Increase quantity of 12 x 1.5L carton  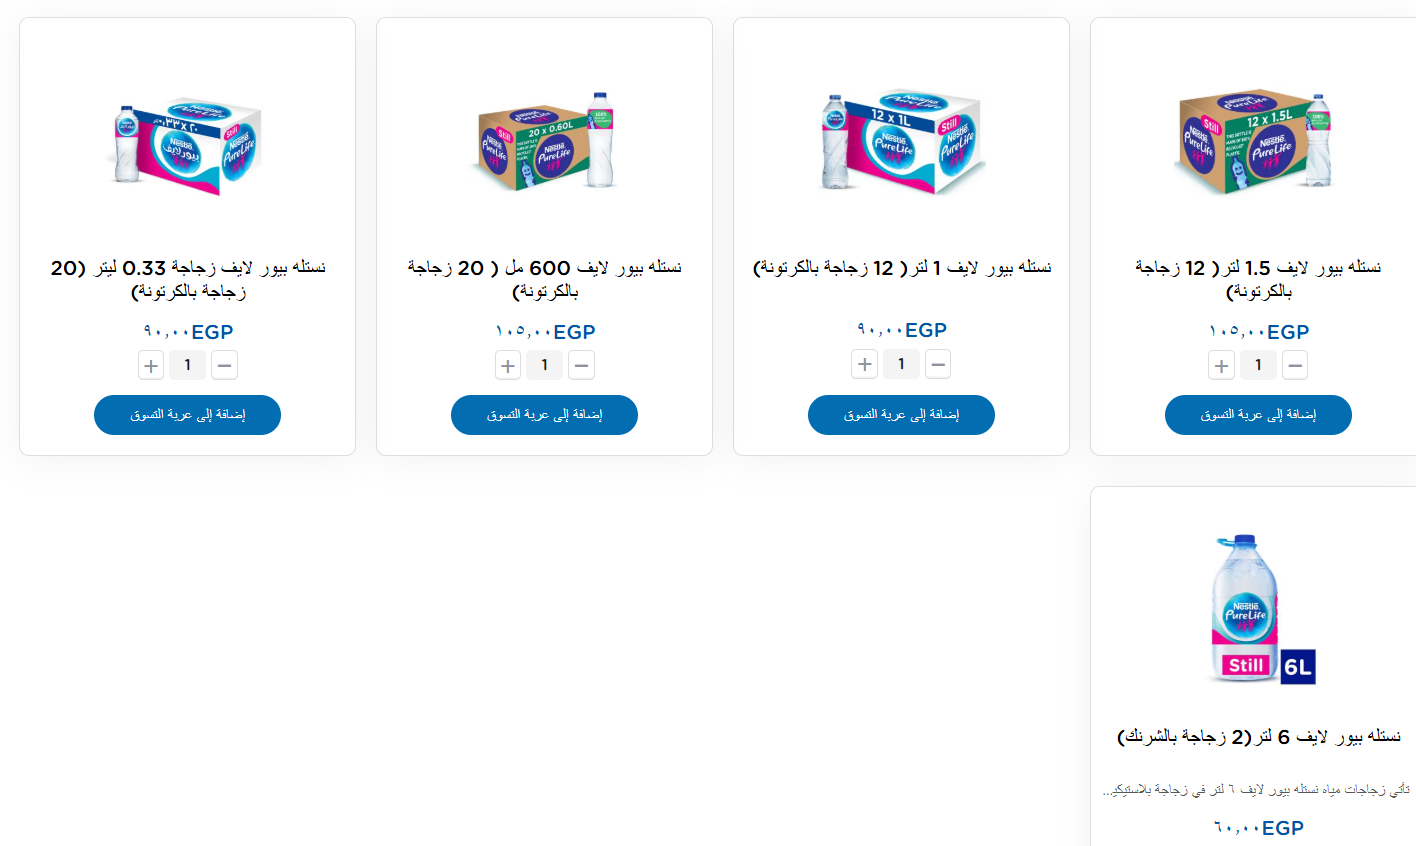[1222, 366]
